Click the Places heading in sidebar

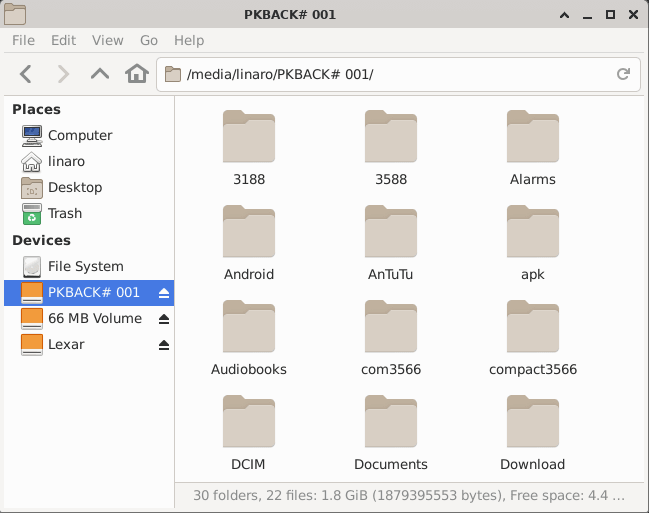(36, 109)
